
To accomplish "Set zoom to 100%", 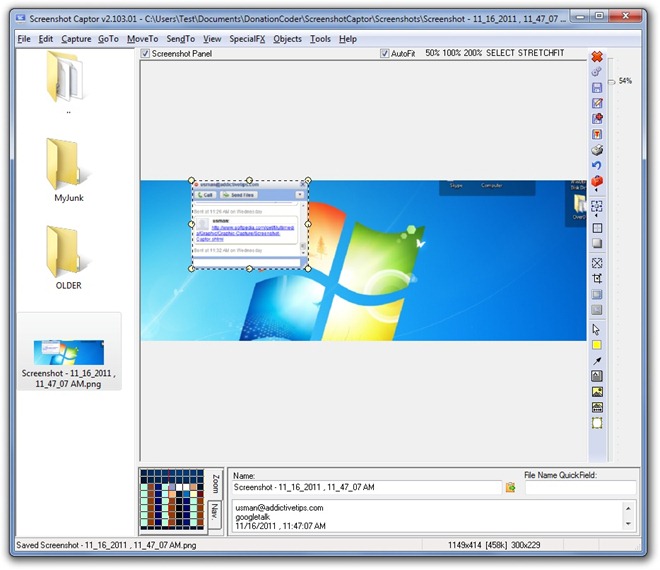I will (x=452, y=53).
